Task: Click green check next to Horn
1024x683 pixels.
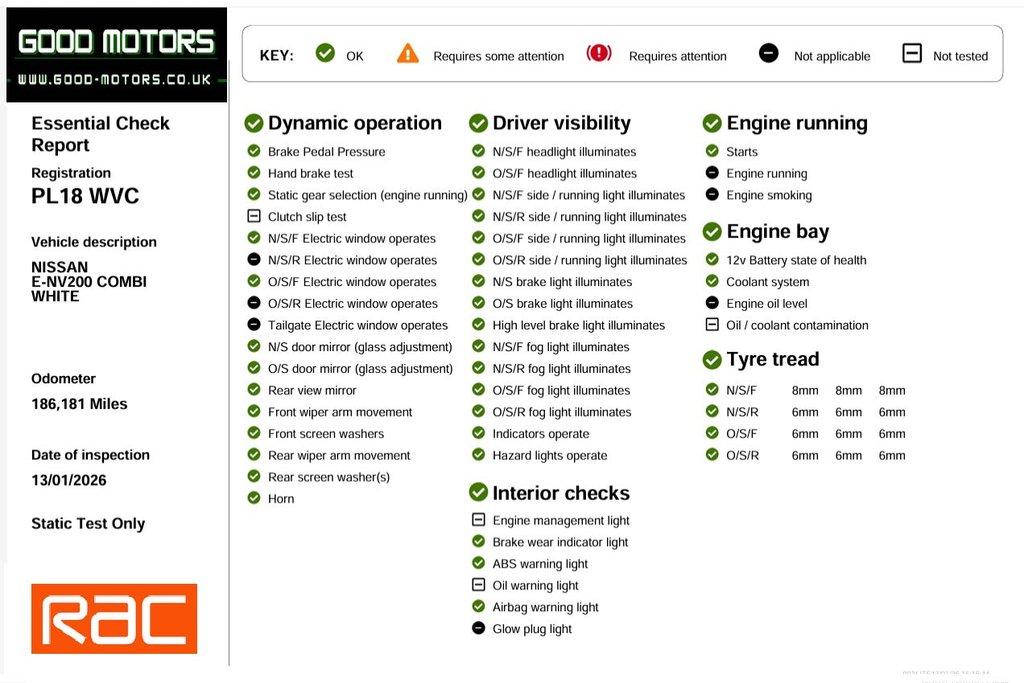Action: pos(254,499)
